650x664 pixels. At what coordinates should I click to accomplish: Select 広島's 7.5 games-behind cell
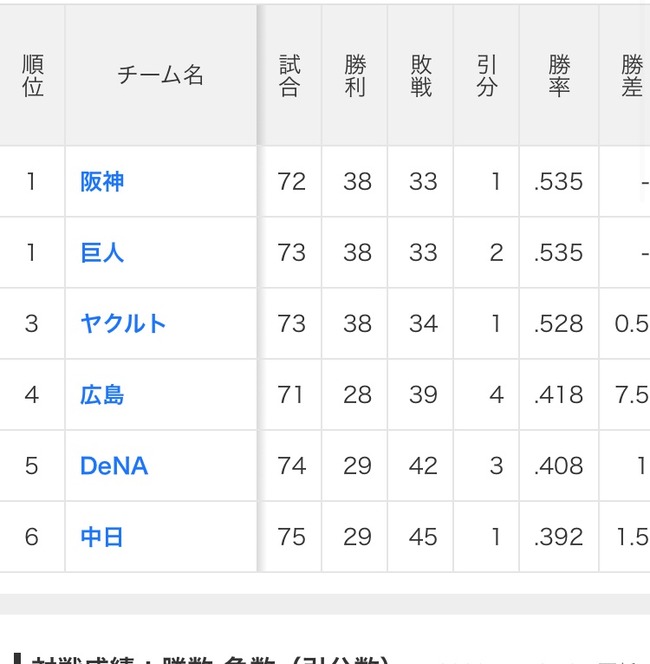click(625, 395)
